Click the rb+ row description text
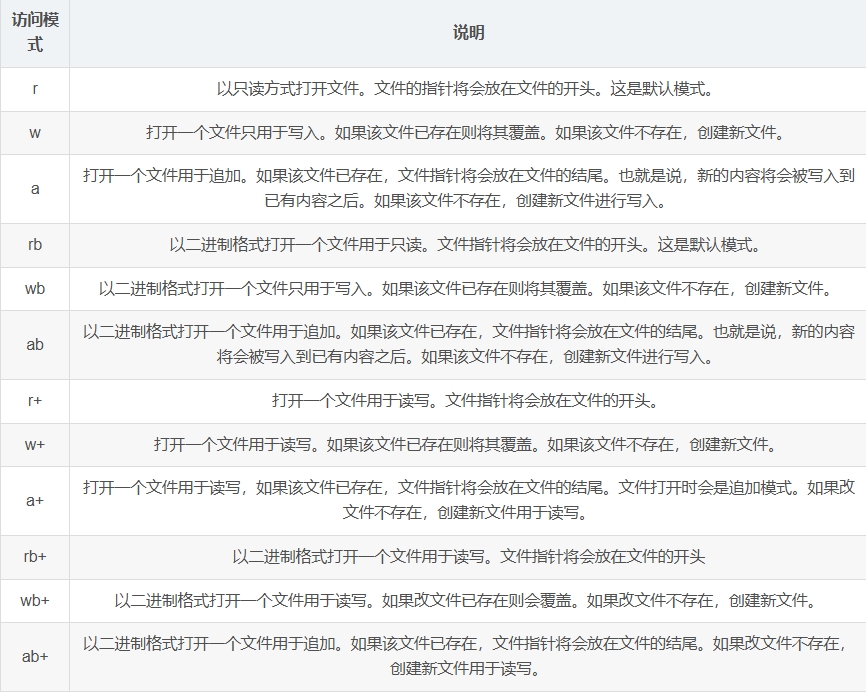 pos(468,556)
